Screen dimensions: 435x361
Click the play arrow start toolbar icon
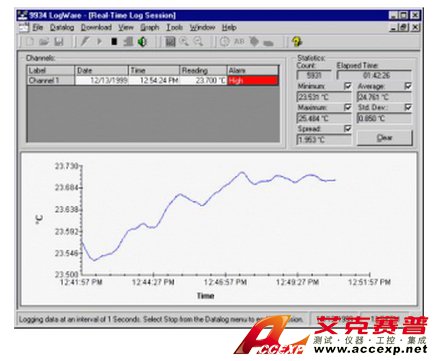[99, 42]
